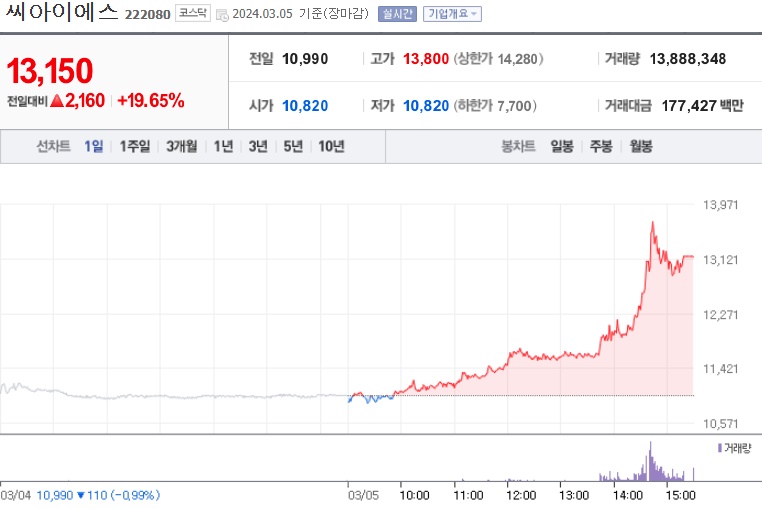Click the blue down-triangle by 110

(81, 495)
